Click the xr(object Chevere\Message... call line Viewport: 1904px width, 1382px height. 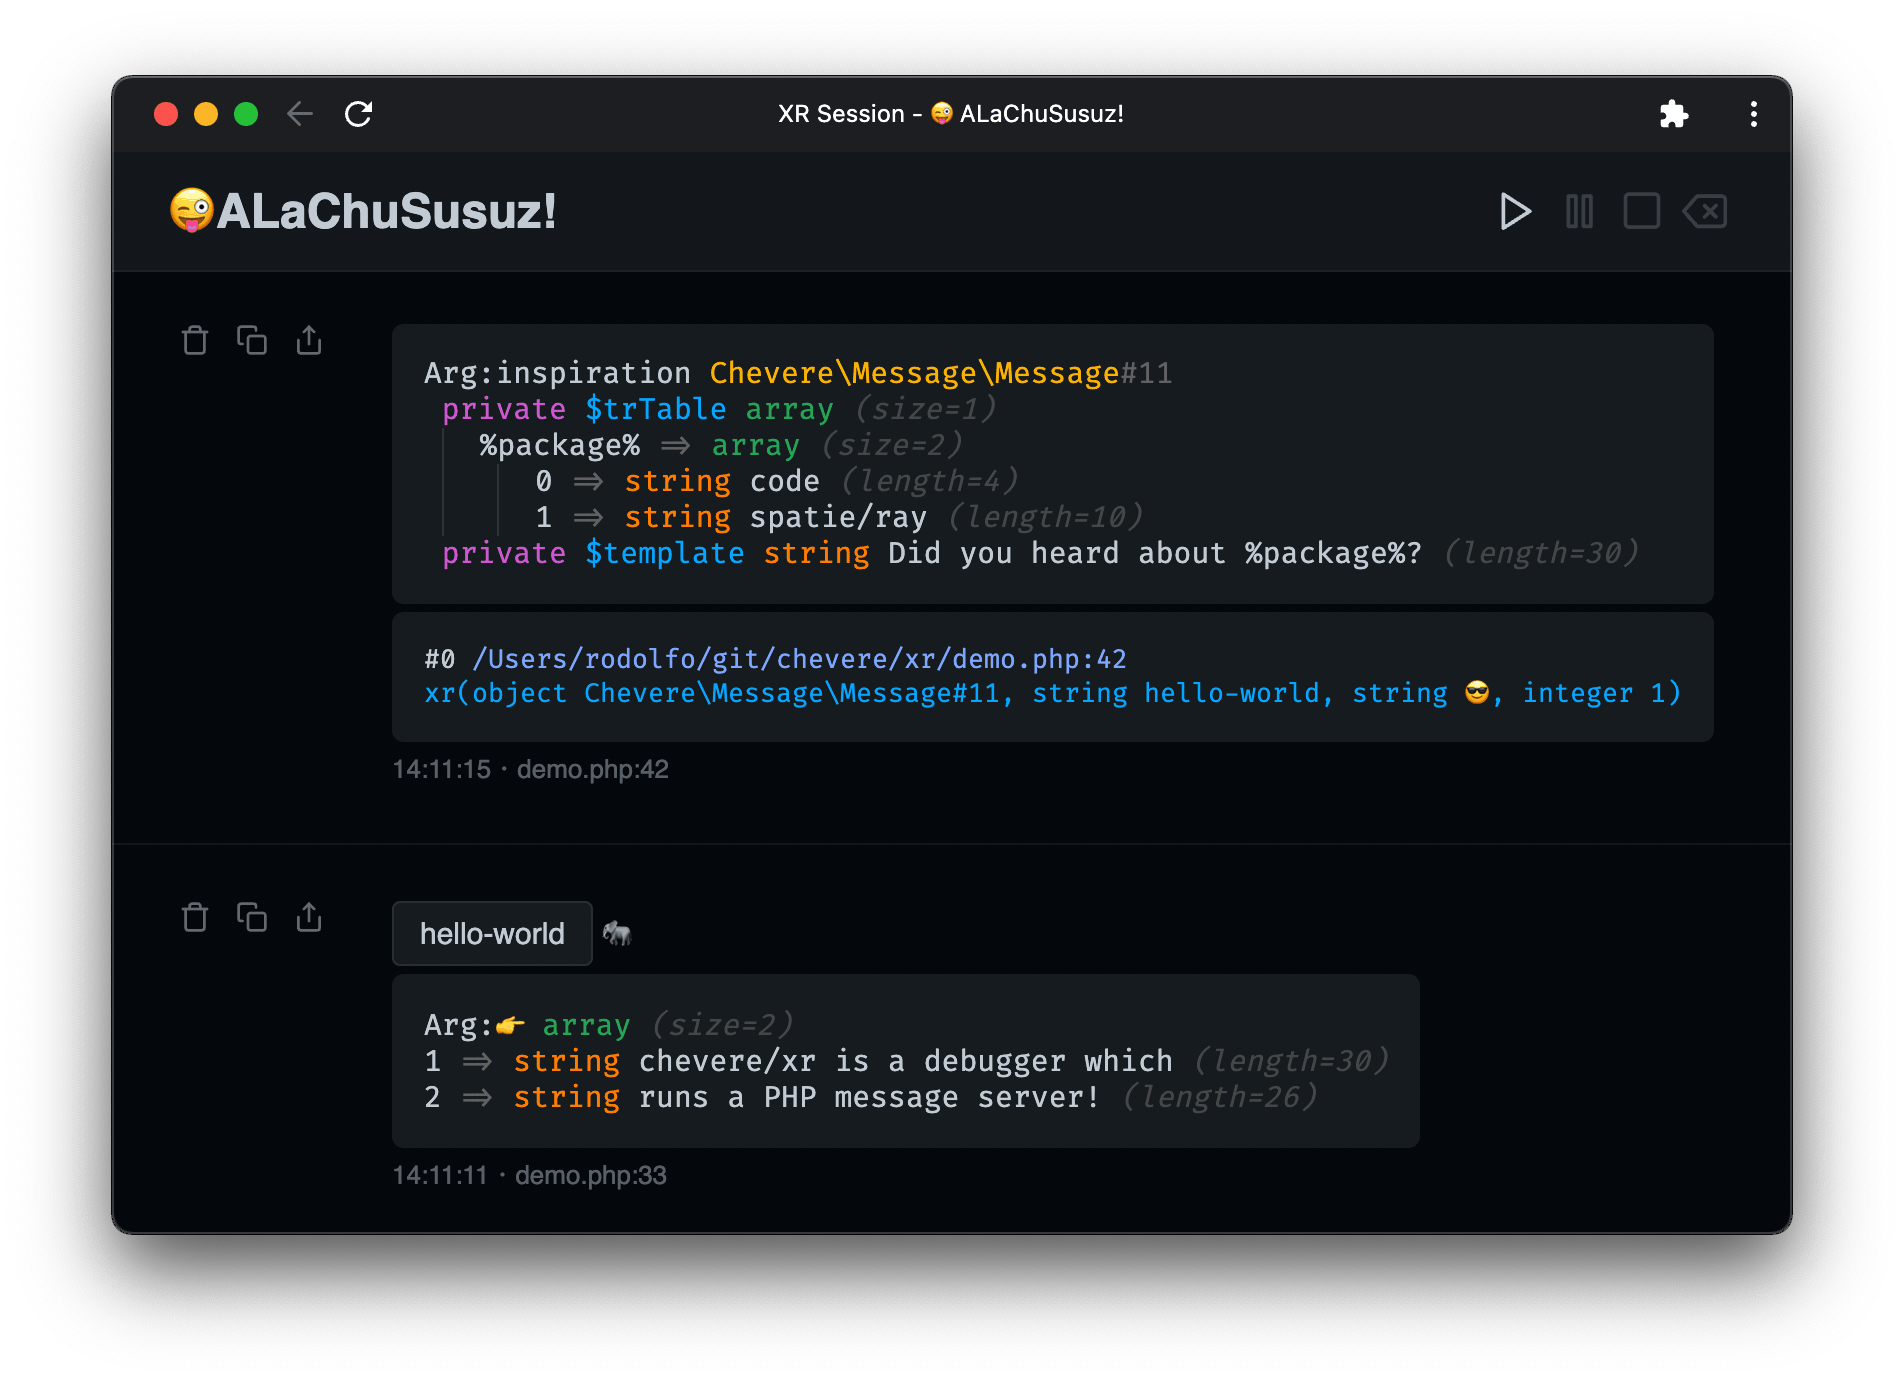click(1053, 693)
